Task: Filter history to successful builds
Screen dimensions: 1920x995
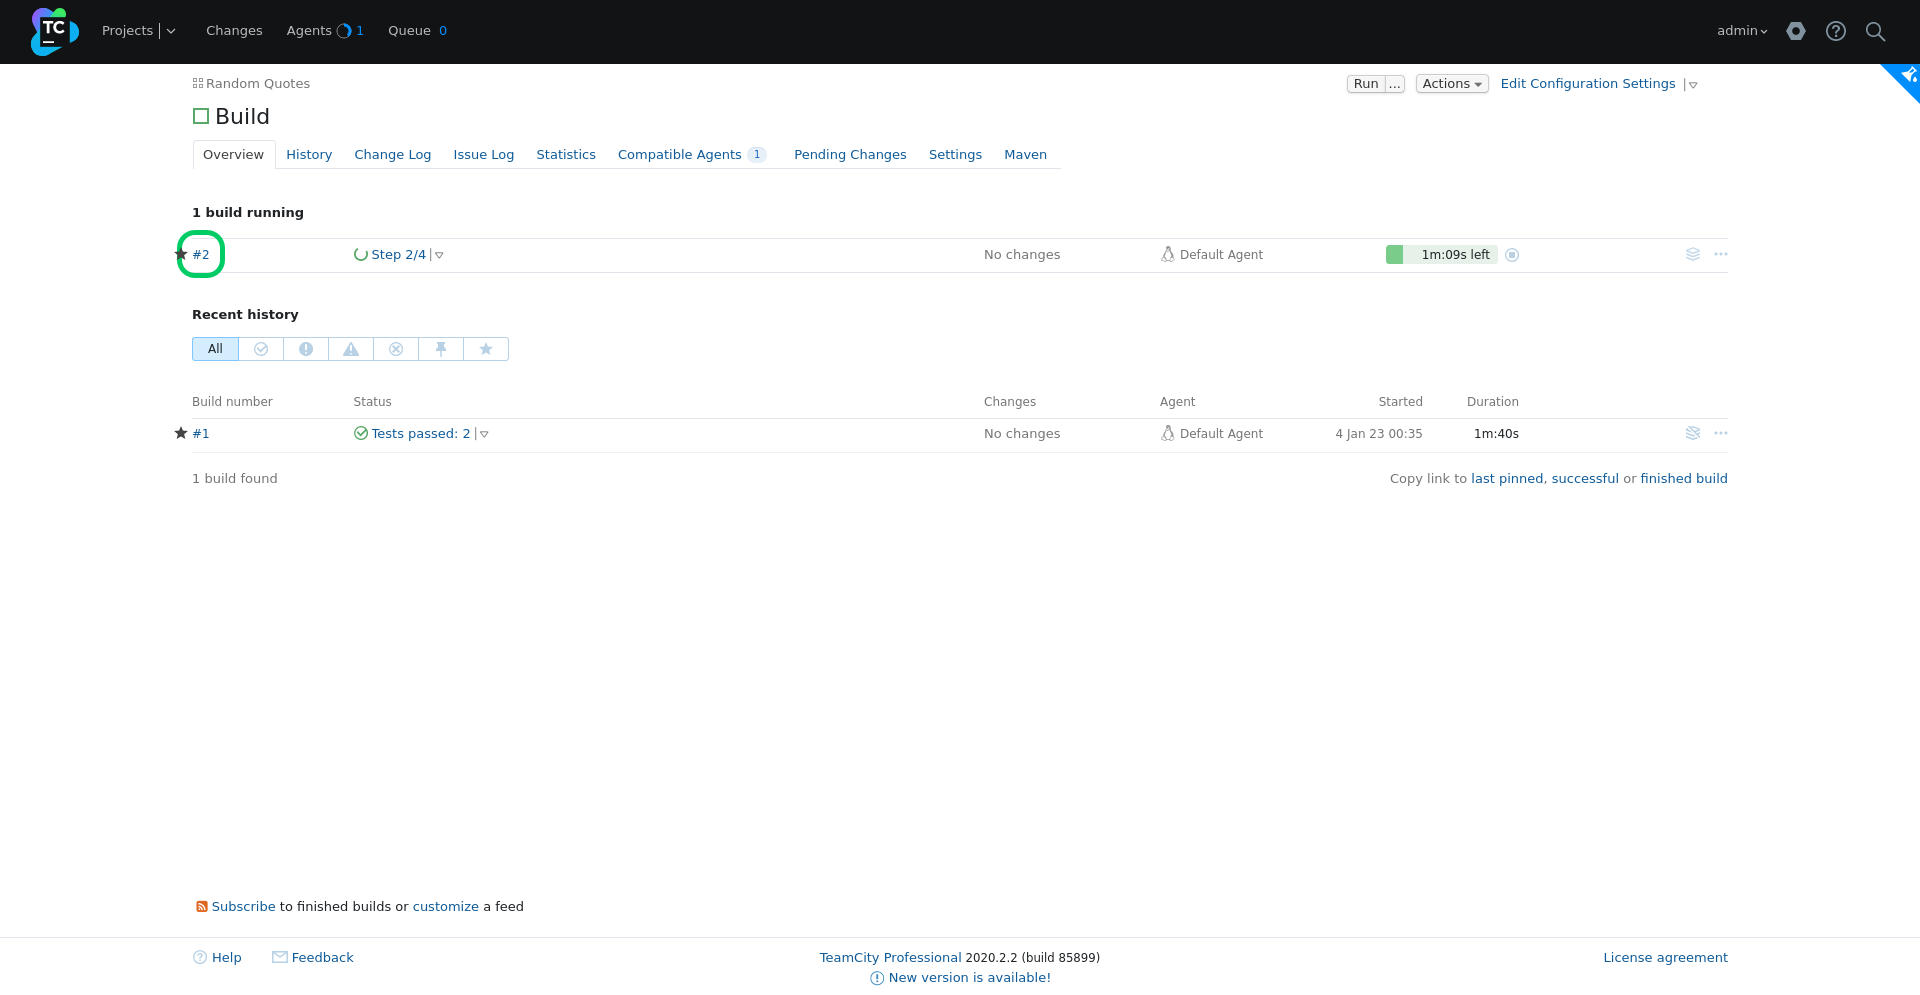Action: [x=261, y=349]
